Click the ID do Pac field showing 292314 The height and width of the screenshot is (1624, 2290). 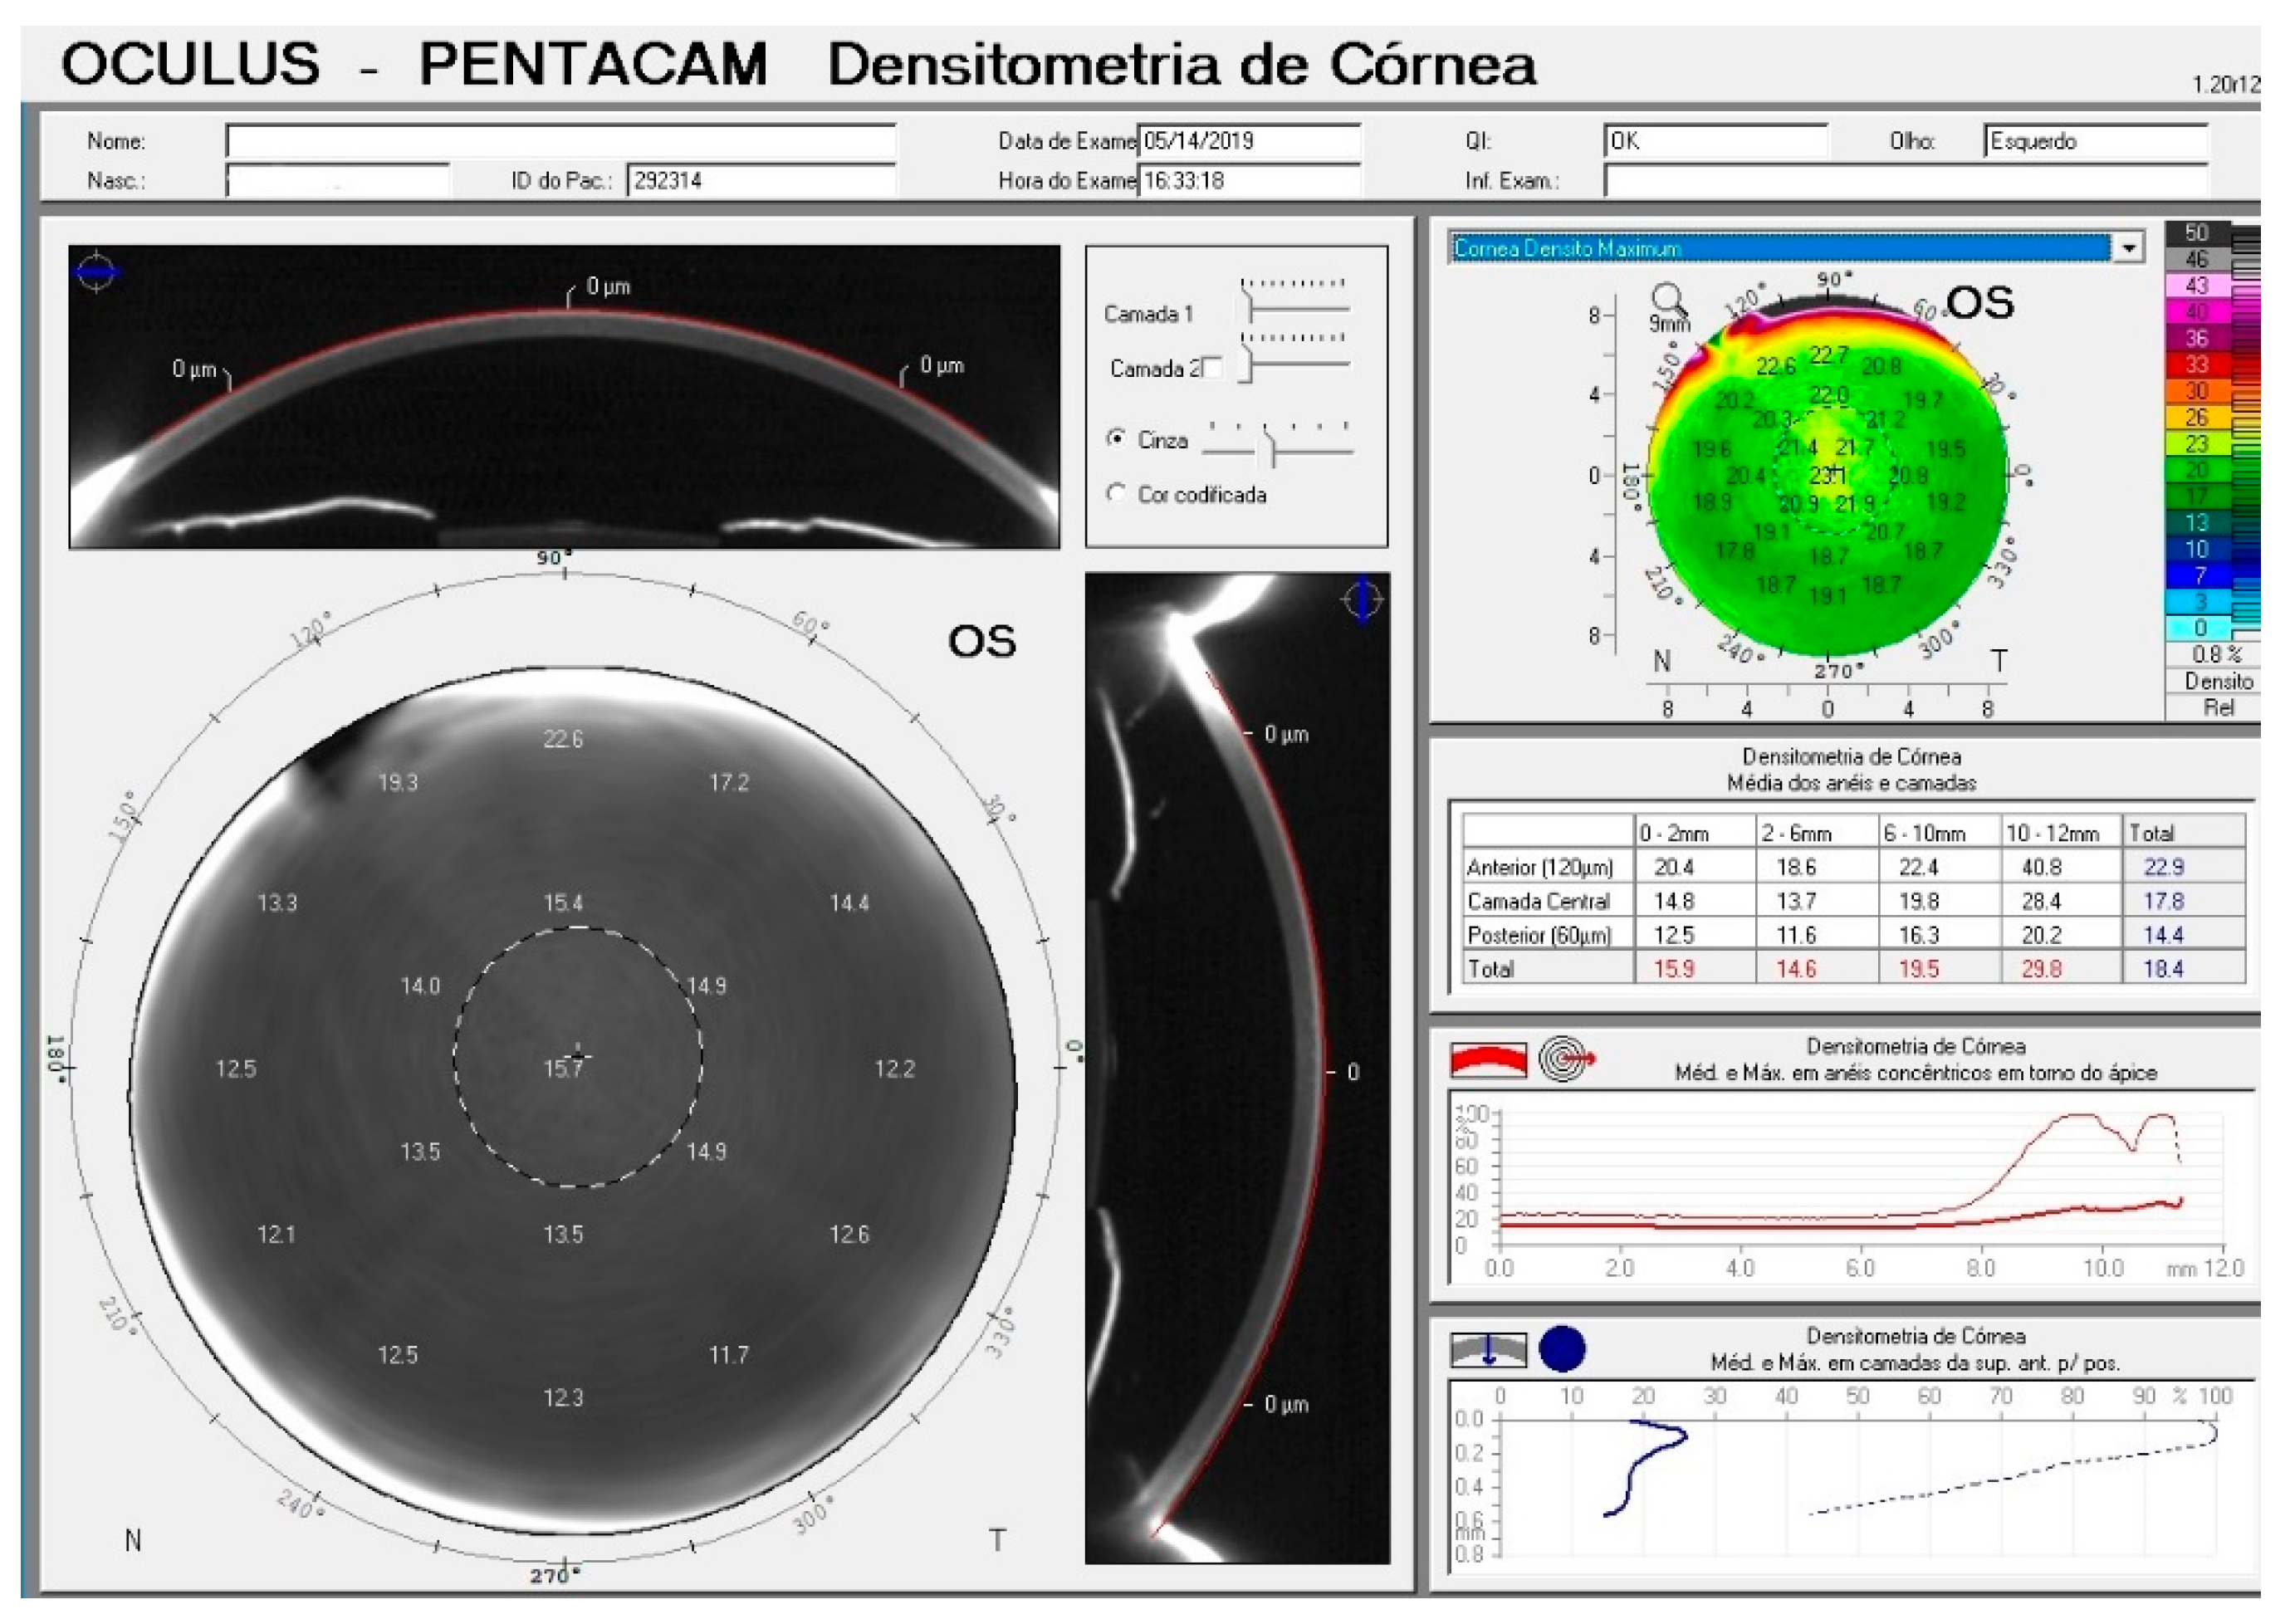click(760, 181)
